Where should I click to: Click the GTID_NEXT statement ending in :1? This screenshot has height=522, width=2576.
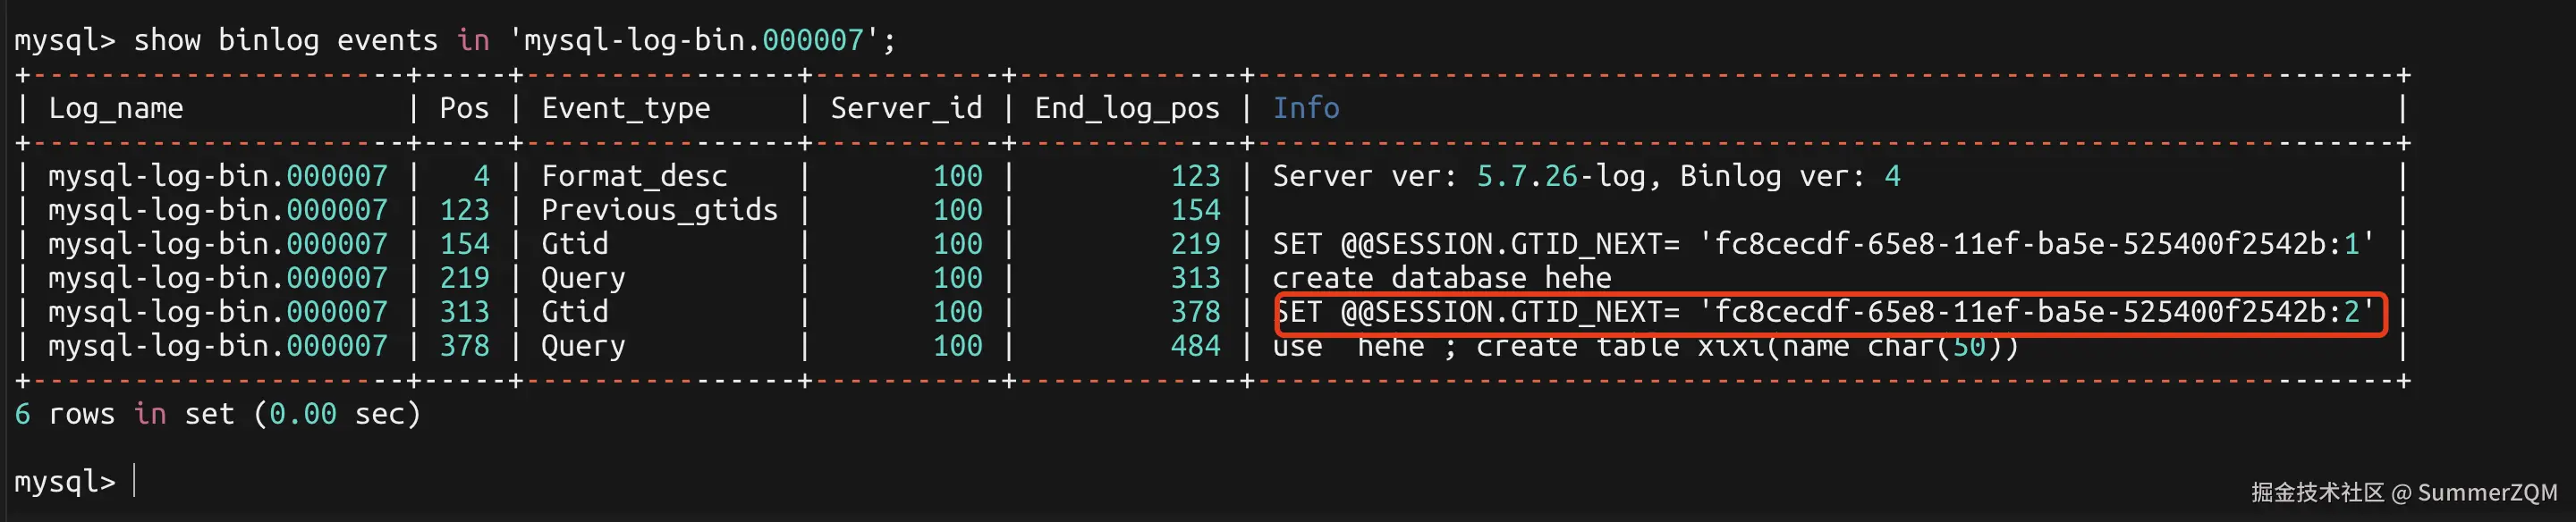pos(1822,244)
